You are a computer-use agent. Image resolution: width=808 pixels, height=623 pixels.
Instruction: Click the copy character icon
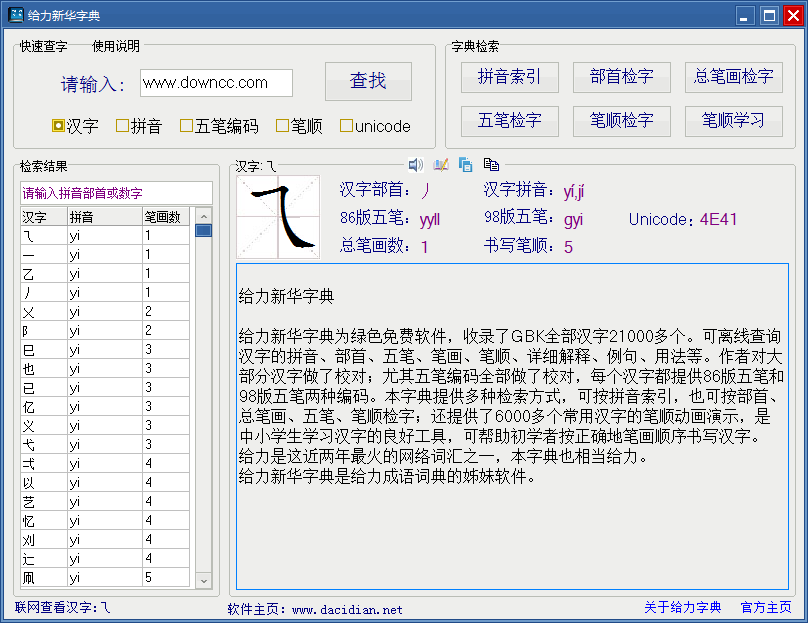coord(465,164)
